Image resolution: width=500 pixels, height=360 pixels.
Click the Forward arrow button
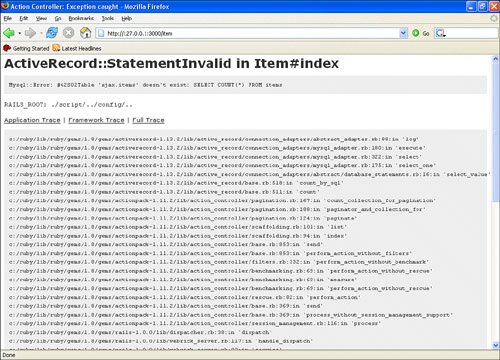(30, 33)
